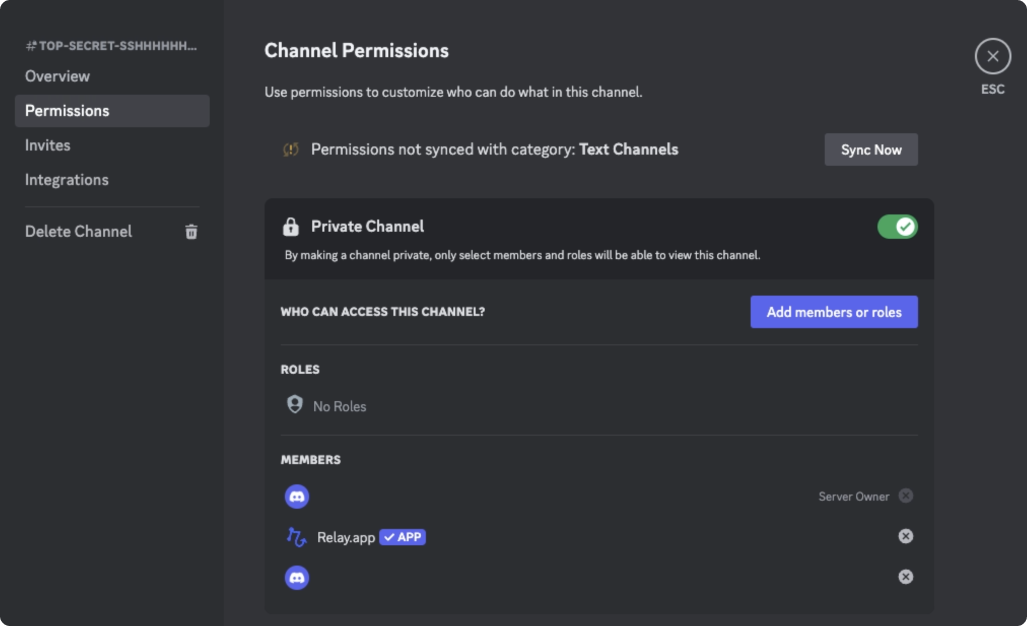The image size is (1027, 626).
Task: Select the trash icon beside Delete Channel
Action: [x=191, y=231]
